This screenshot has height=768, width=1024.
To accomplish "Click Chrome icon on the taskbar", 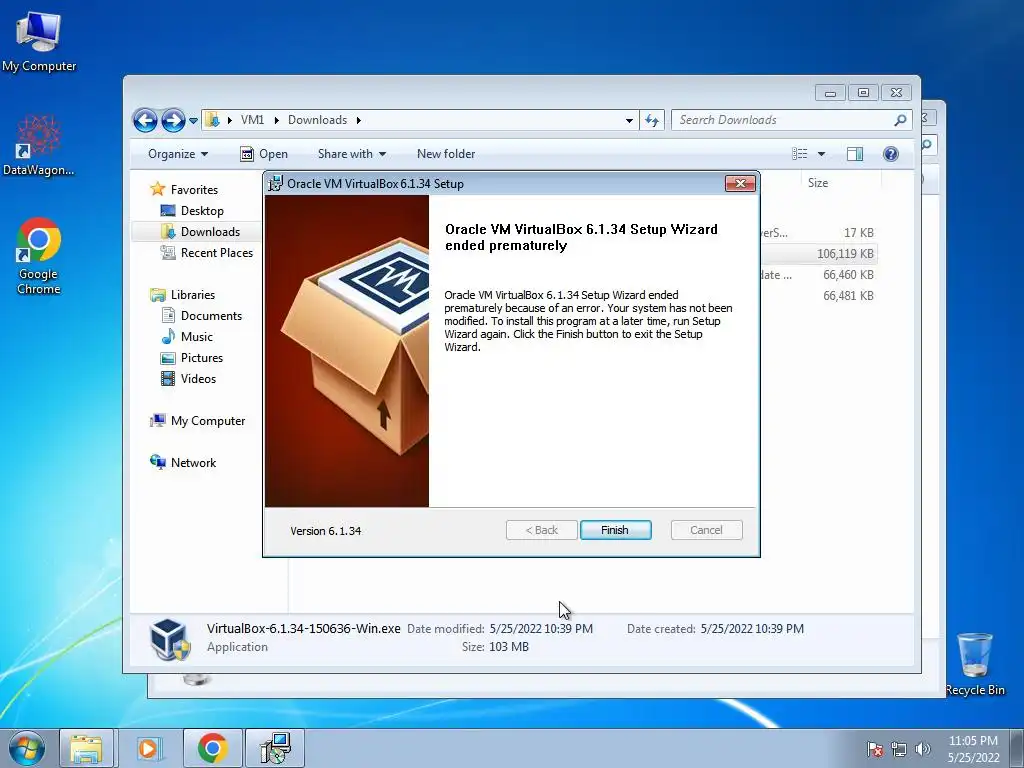I will tap(212, 748).
